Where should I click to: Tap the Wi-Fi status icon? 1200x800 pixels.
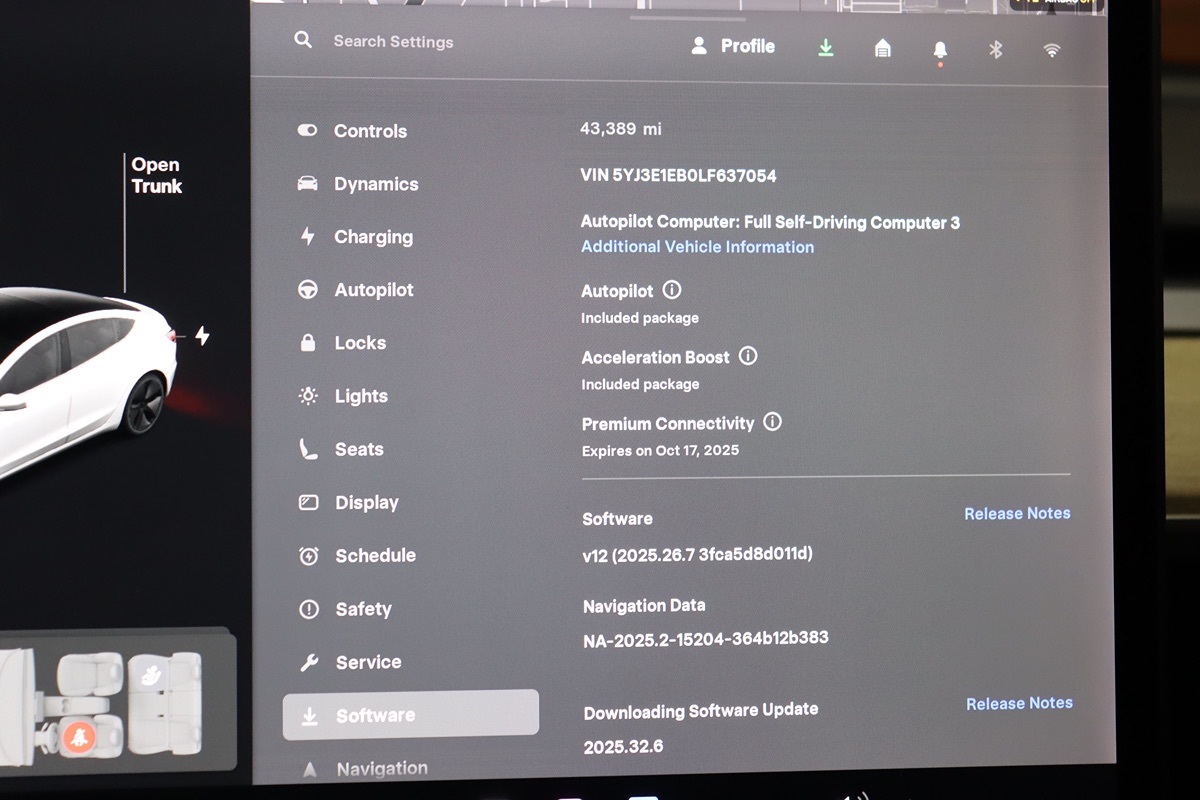1051,50
